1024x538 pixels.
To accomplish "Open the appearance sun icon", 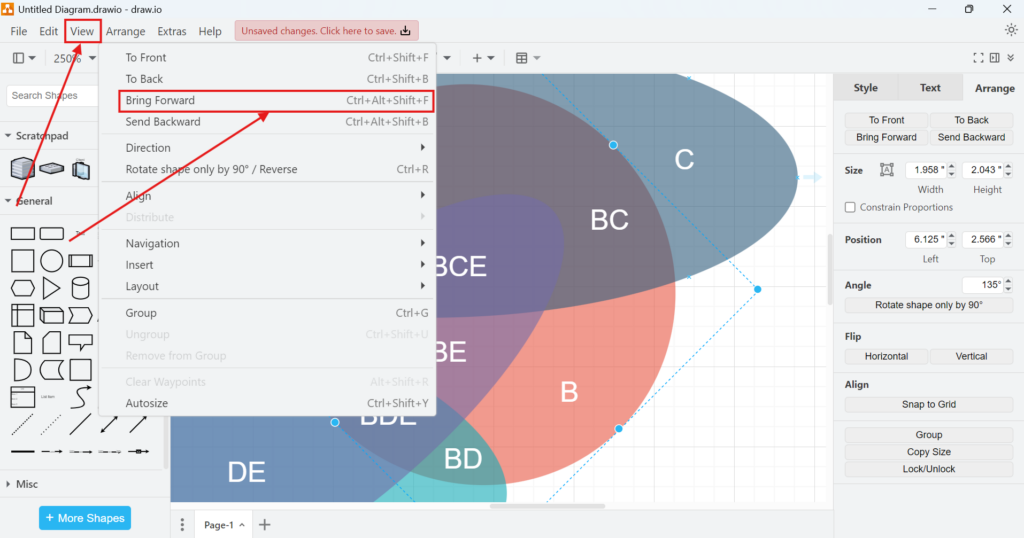I will point(1011,30).
